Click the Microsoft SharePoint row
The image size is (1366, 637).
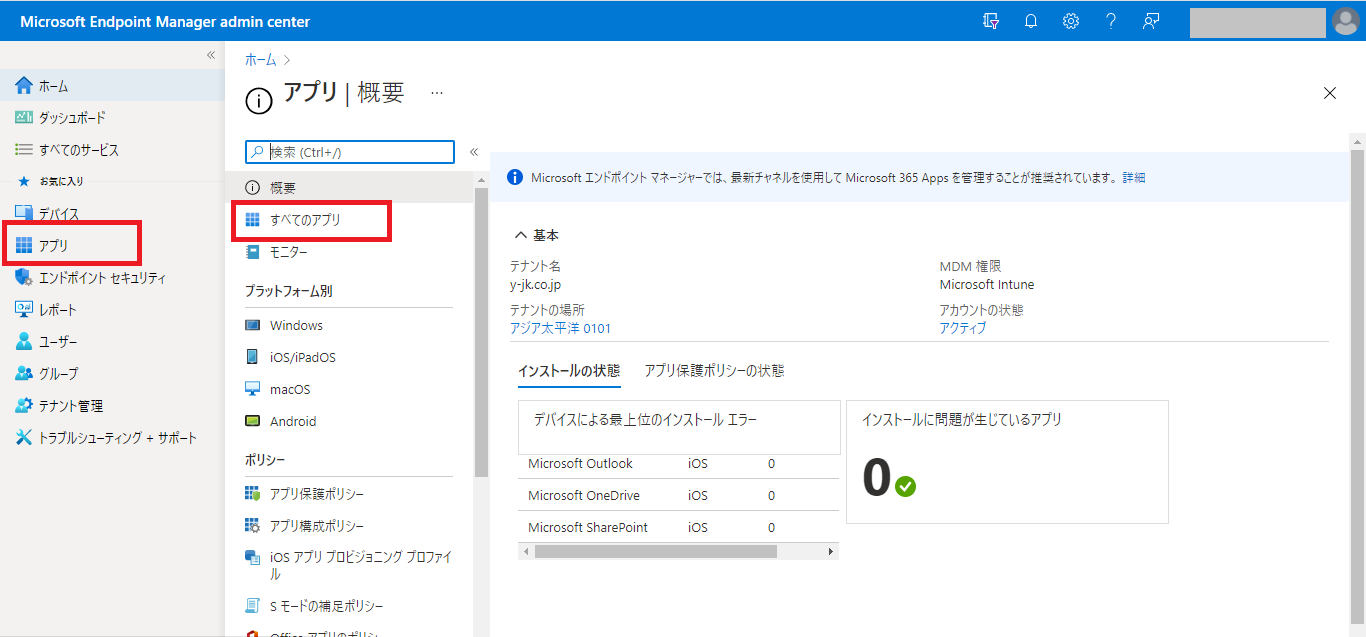click(x=679, y=527)
